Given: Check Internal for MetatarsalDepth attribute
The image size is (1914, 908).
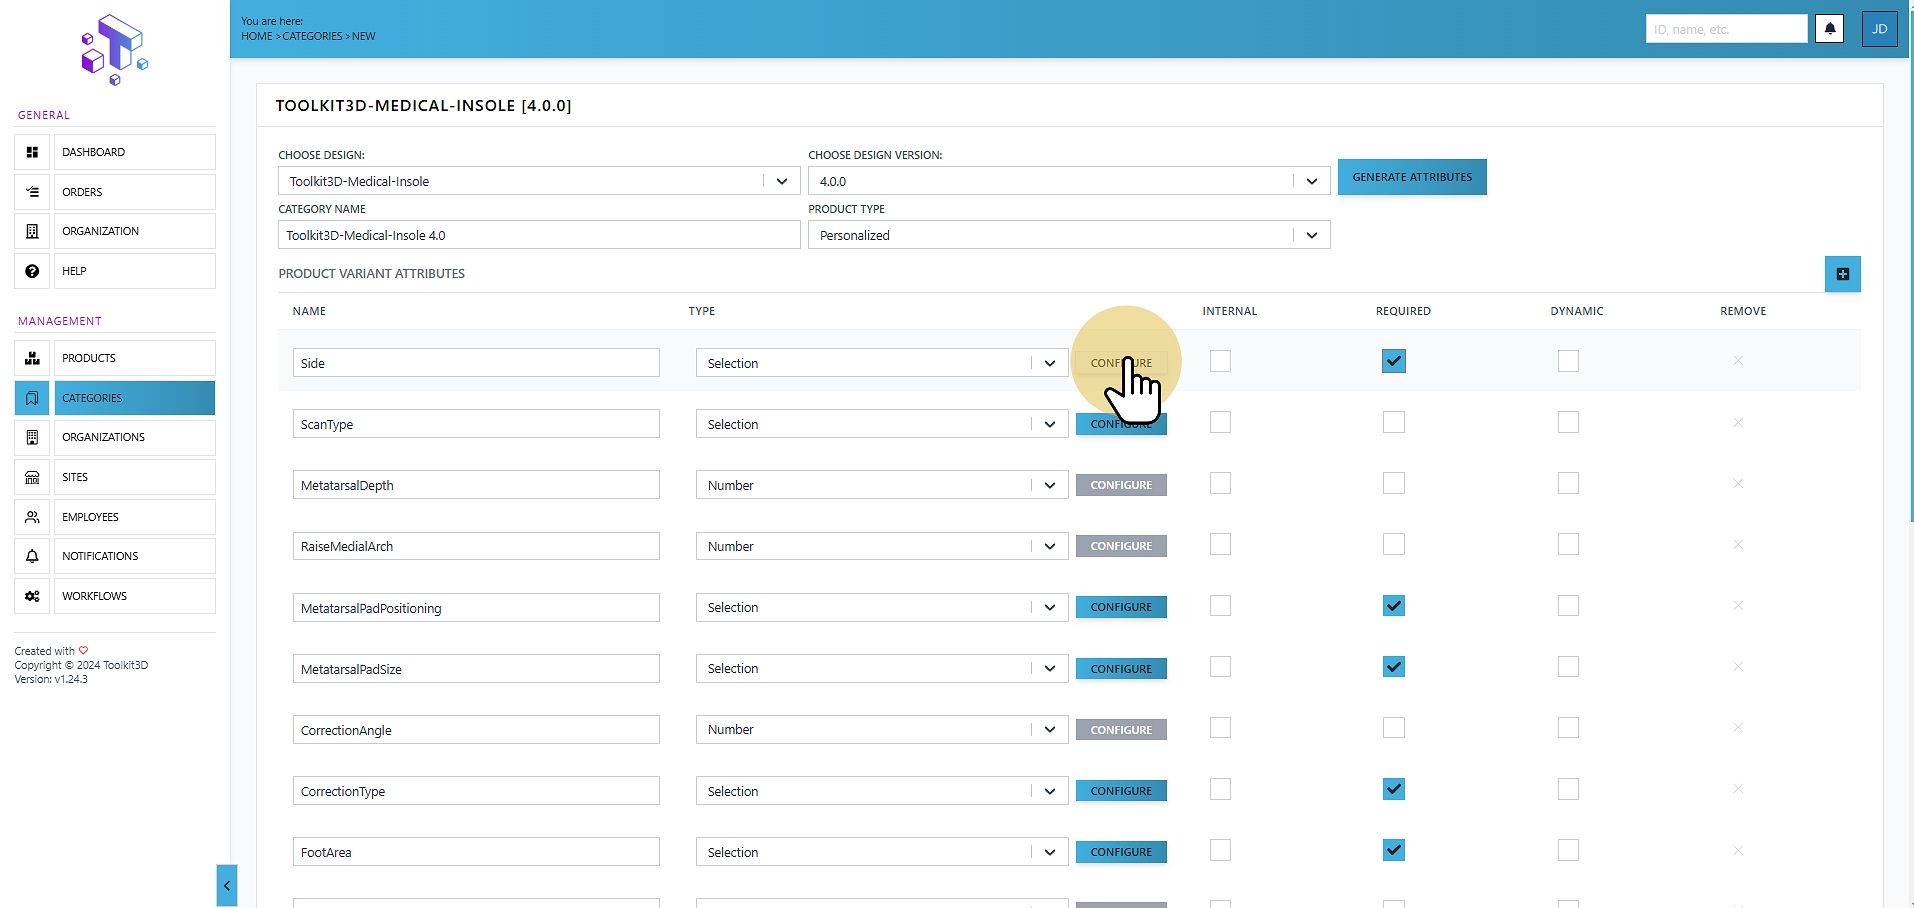Looking at the screenshot, I should click(x=1220, y=483).
